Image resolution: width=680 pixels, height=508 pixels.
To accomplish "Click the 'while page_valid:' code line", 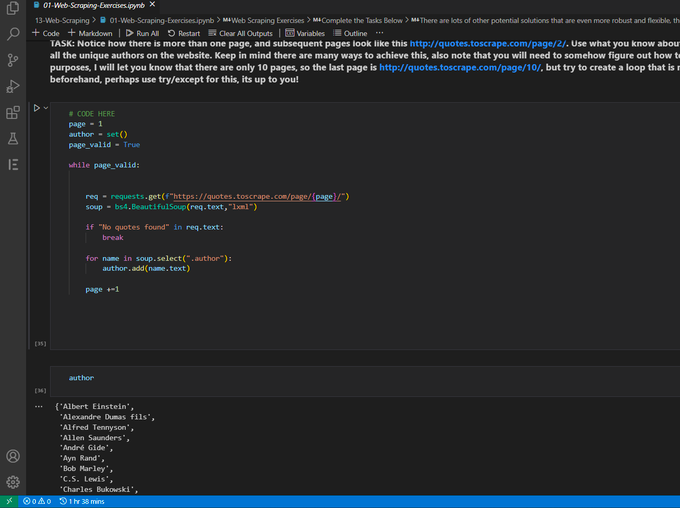I will tap(104, 165).
